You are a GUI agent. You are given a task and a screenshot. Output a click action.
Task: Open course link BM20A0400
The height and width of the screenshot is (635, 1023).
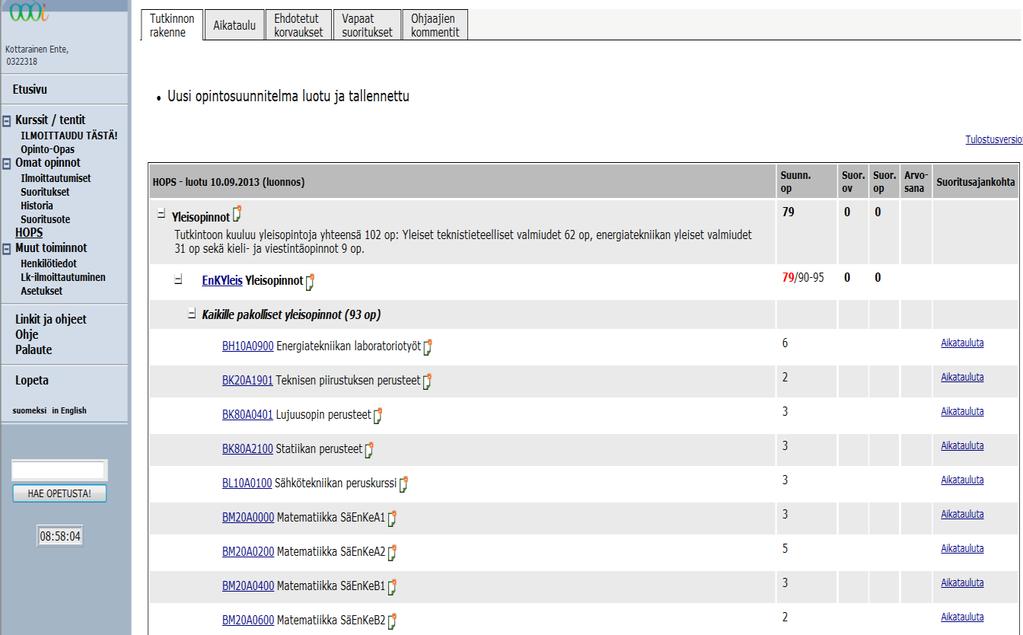pos(248,586)
